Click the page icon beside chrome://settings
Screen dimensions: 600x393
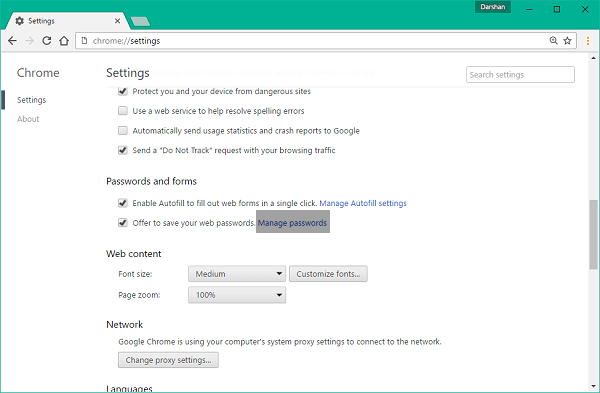pyautogui.click(x=85, y=41)
